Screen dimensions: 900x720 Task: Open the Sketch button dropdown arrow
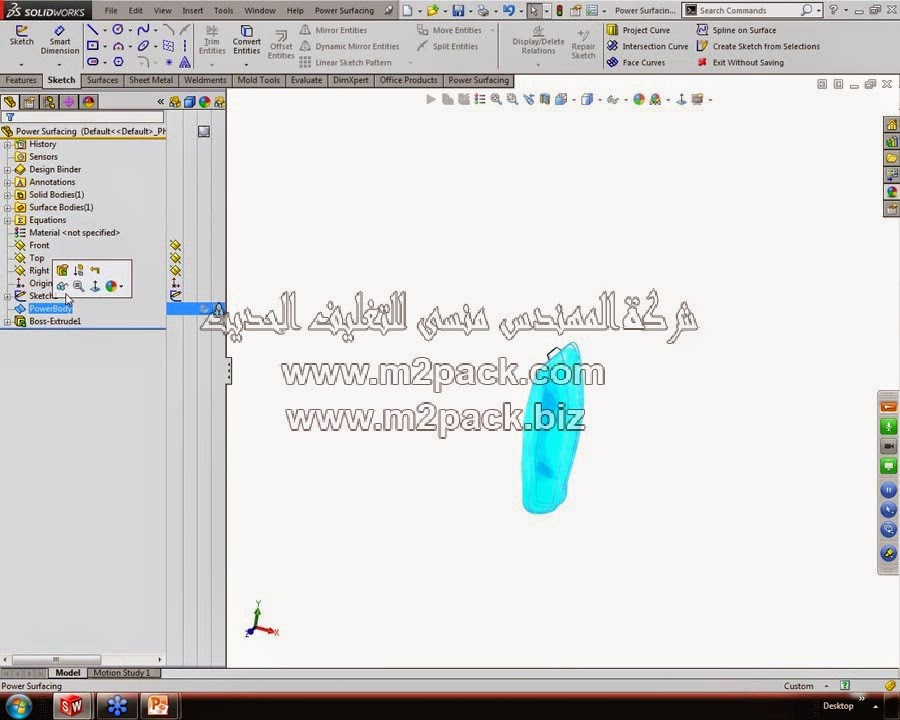click(x=21, y=64)
